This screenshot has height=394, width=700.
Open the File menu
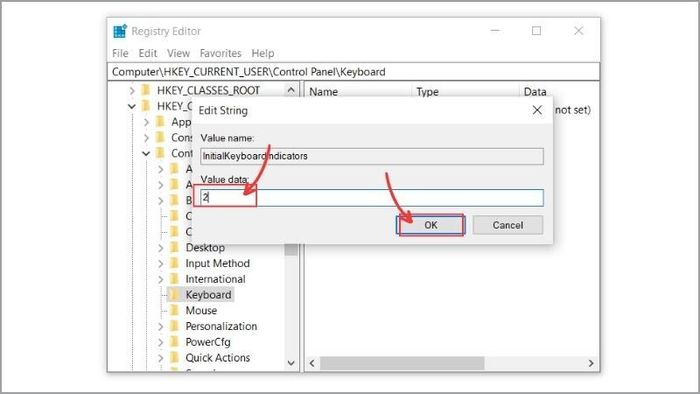click(120, 53)
